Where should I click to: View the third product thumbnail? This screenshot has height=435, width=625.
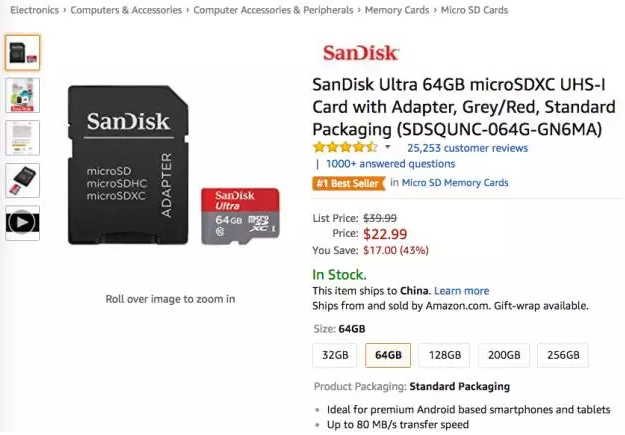(22, 138)
